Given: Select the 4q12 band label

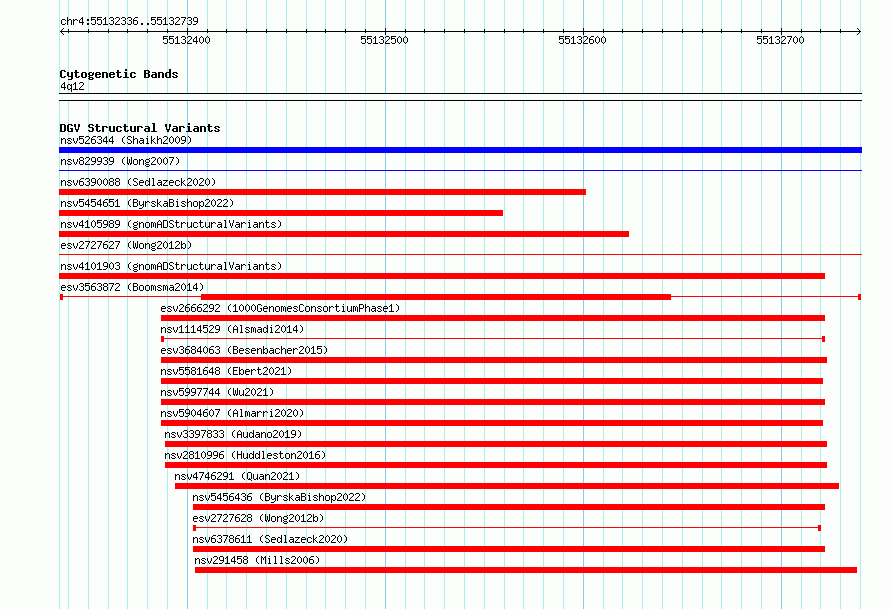Looking at the screenshot, I should (72, 86).
